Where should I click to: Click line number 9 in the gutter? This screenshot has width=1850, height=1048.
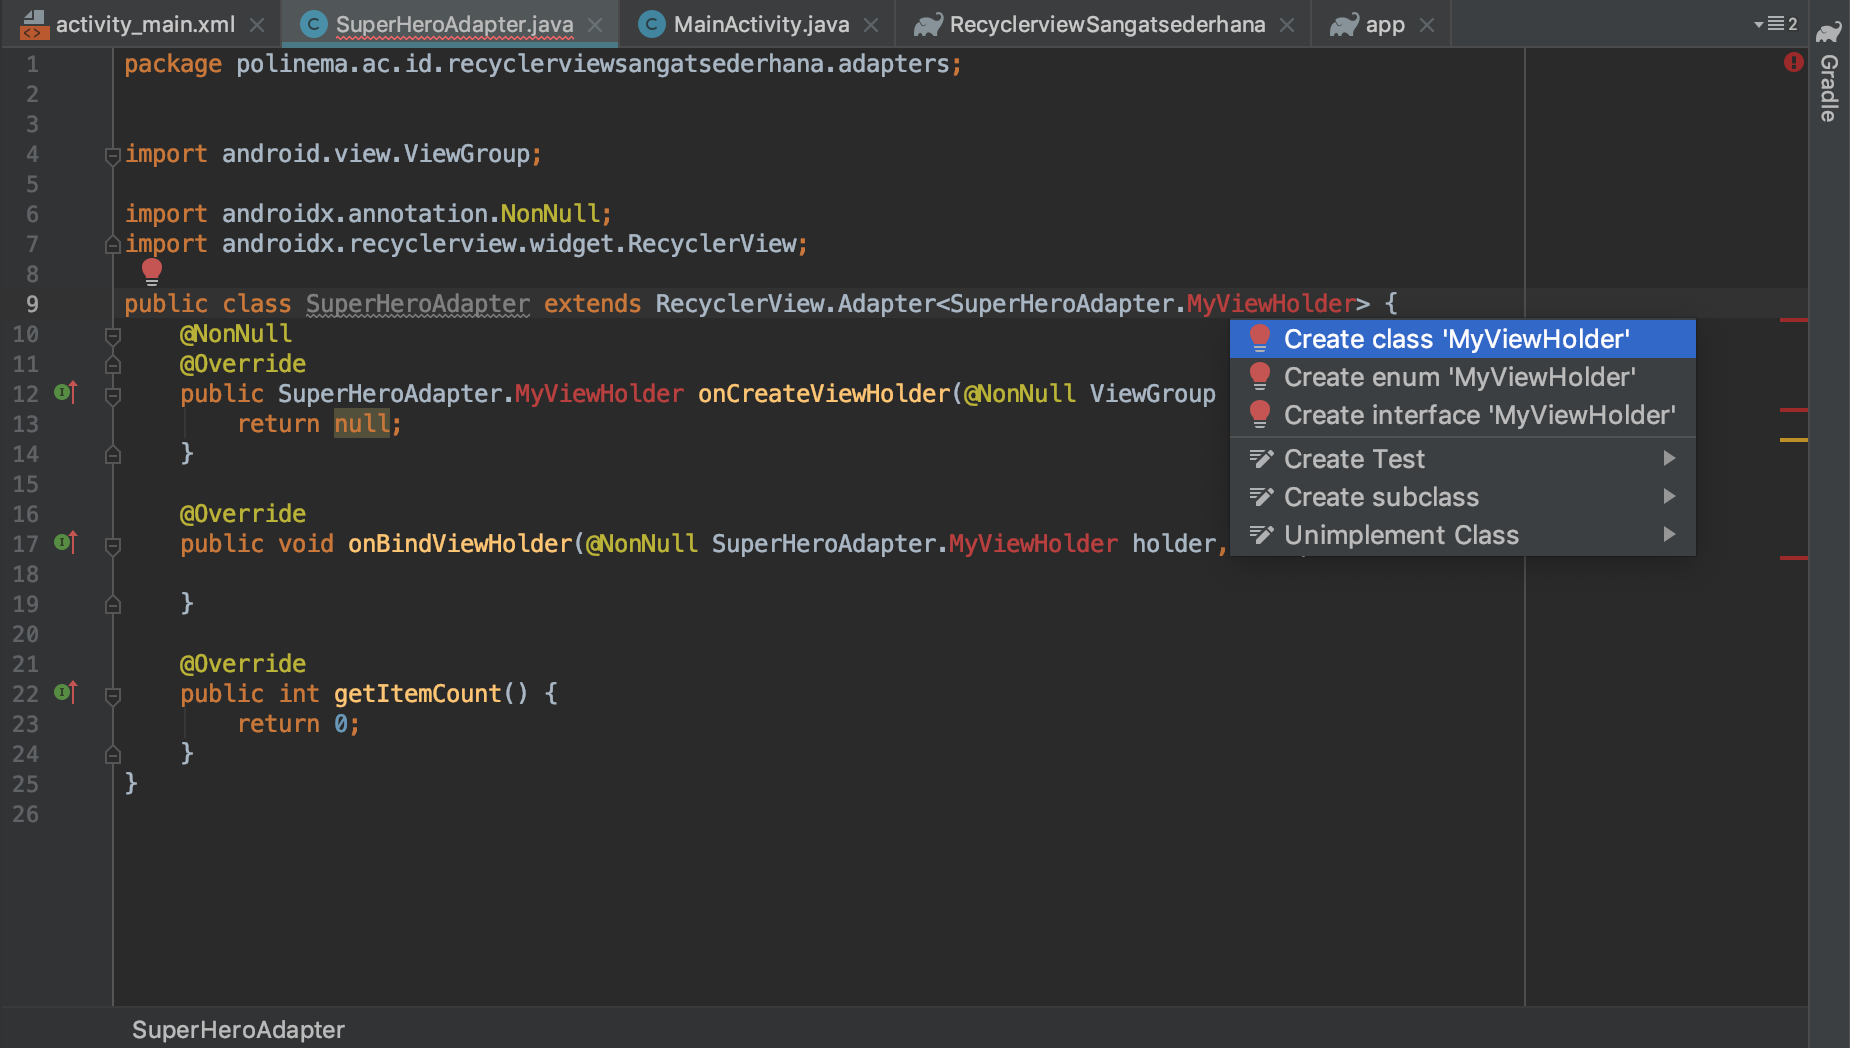click(x=32, y=304)
